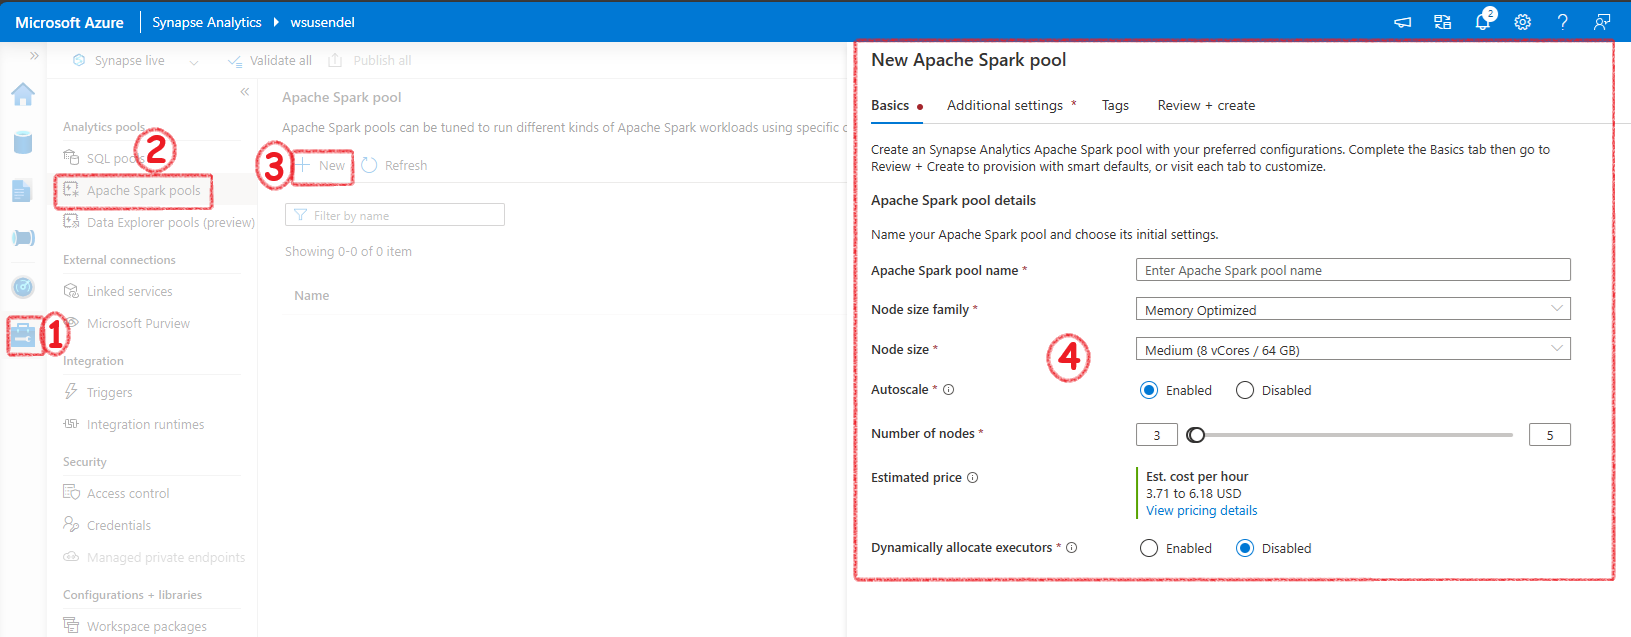Open the Node size dropdown
This screenshot has width=1631, height=637.
pyautogui.click(x=1353, y=349)
